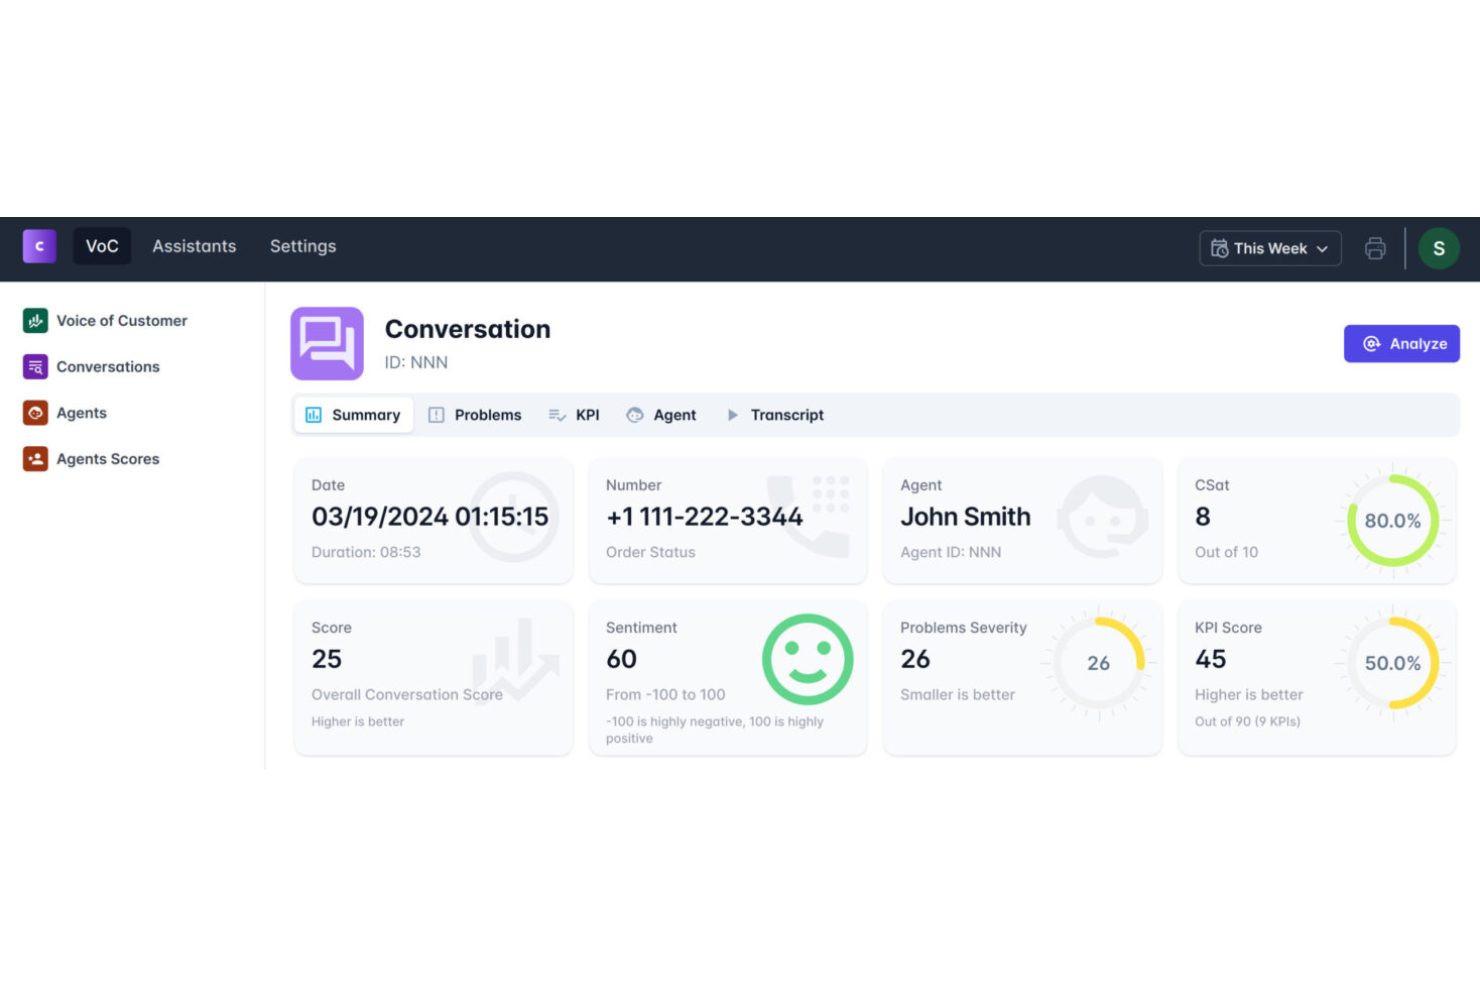Viewport: 1480px width, 987px height.
Task: Open the green S user avatar
Action: click(x=1438, y=248)
